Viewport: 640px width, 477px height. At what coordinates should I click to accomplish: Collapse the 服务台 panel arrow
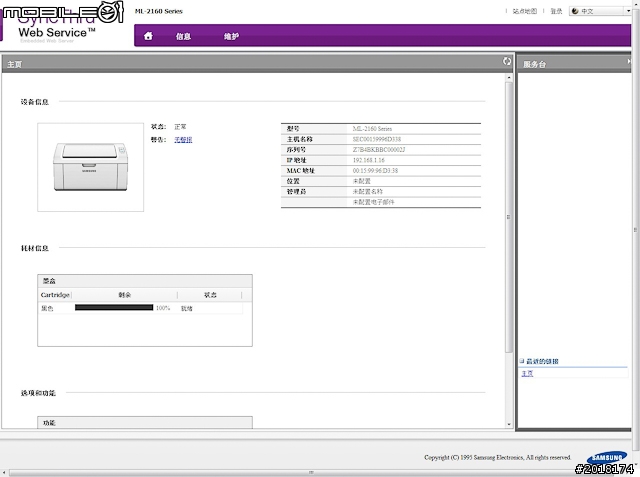click(x=629, y=61)
